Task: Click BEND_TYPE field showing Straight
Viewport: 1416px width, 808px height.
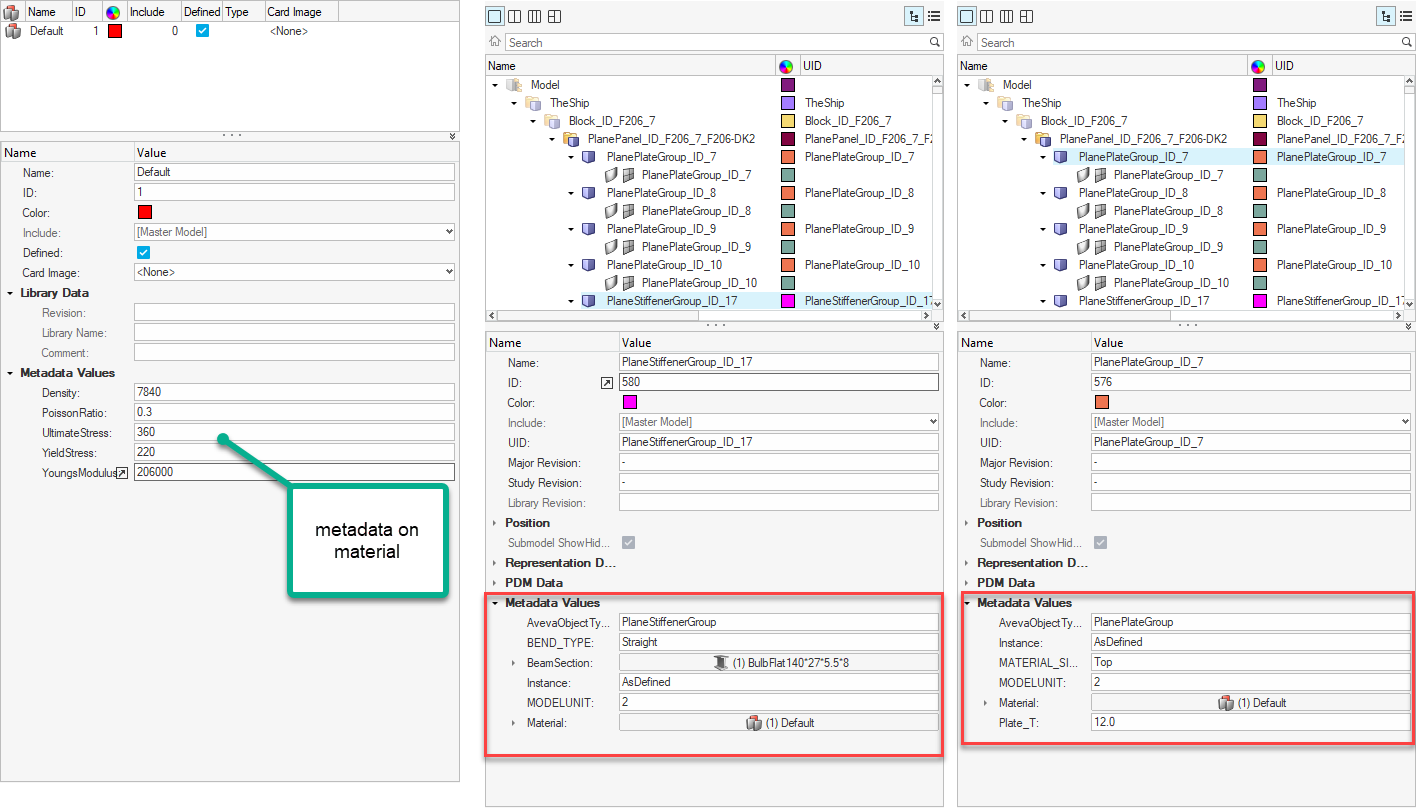Action: tap(779, 642)
